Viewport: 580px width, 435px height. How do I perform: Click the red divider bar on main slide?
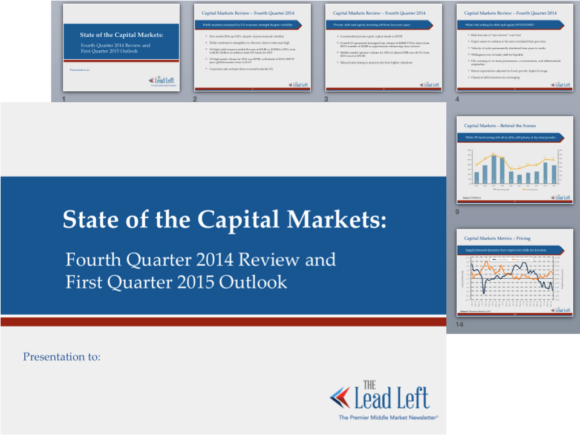tap(223, 321)
